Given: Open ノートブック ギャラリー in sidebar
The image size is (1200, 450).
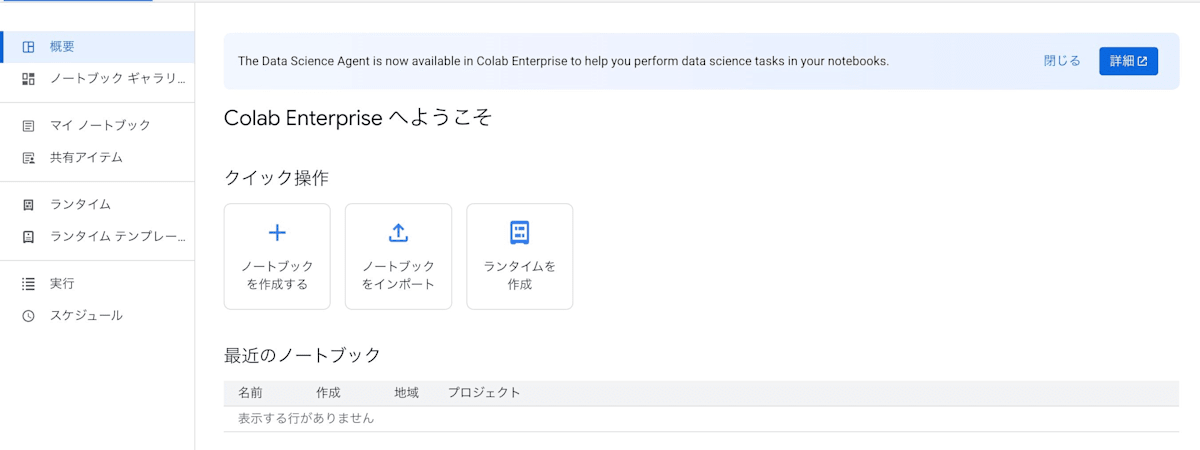Looking at the screenshot, I should (x=97, y=78).
